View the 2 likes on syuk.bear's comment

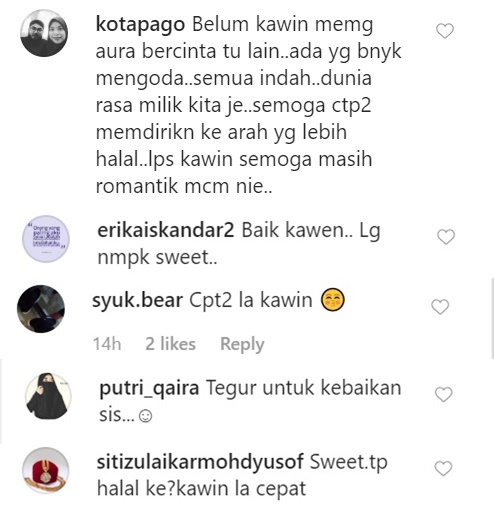click(170, 344)
